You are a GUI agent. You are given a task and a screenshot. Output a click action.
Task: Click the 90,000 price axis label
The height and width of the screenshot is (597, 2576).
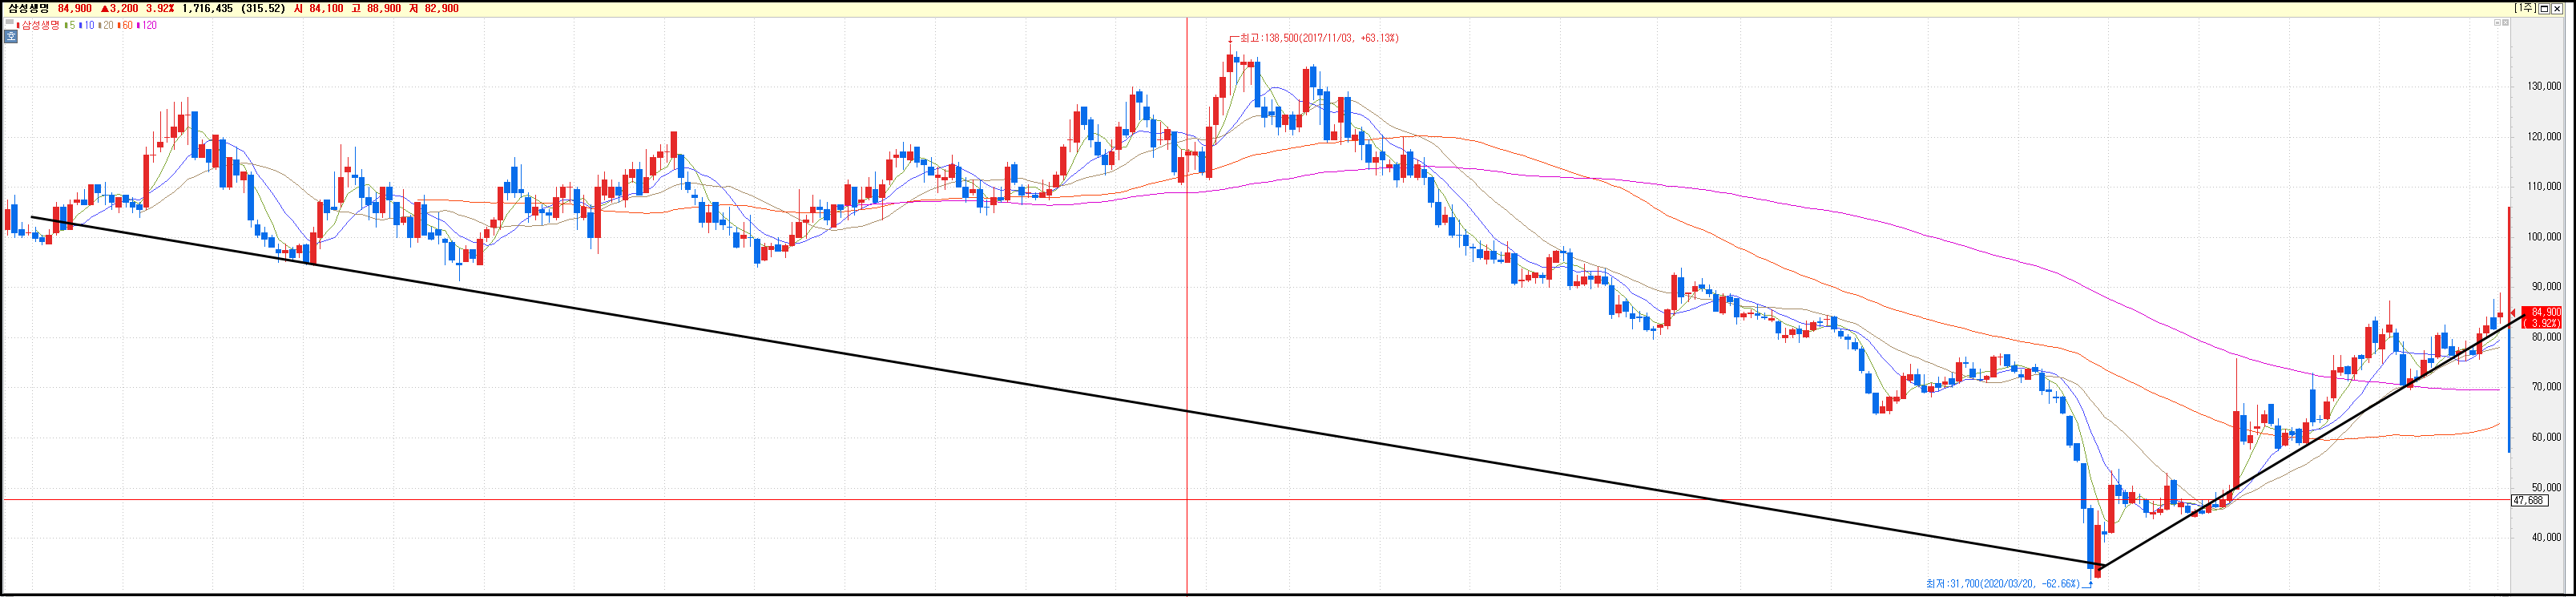click(2546, 287)
